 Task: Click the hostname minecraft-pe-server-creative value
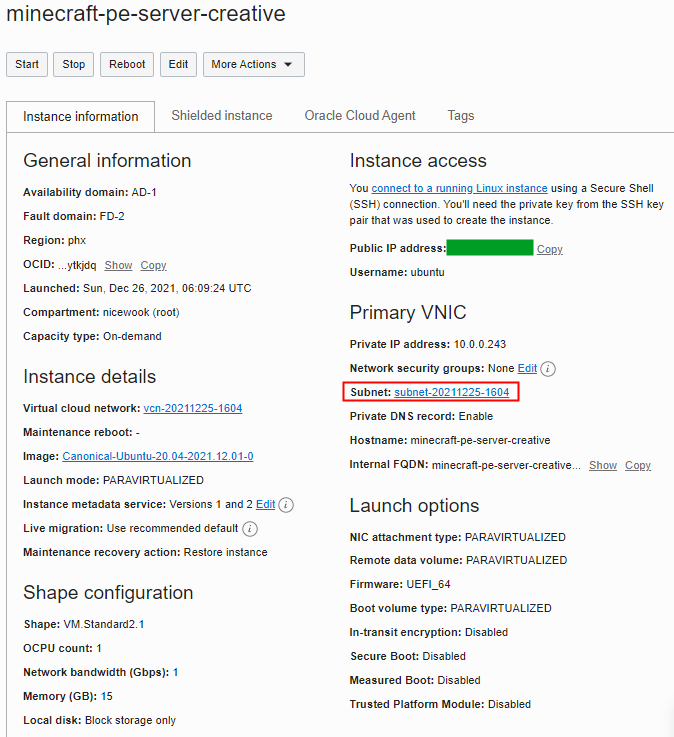480,440
